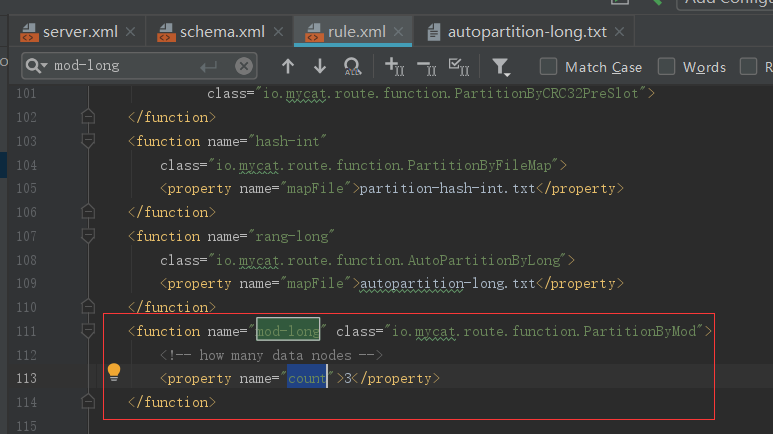Clear the search text with X icon
Viewport: 773px width, 434px height.
[244, 67]
